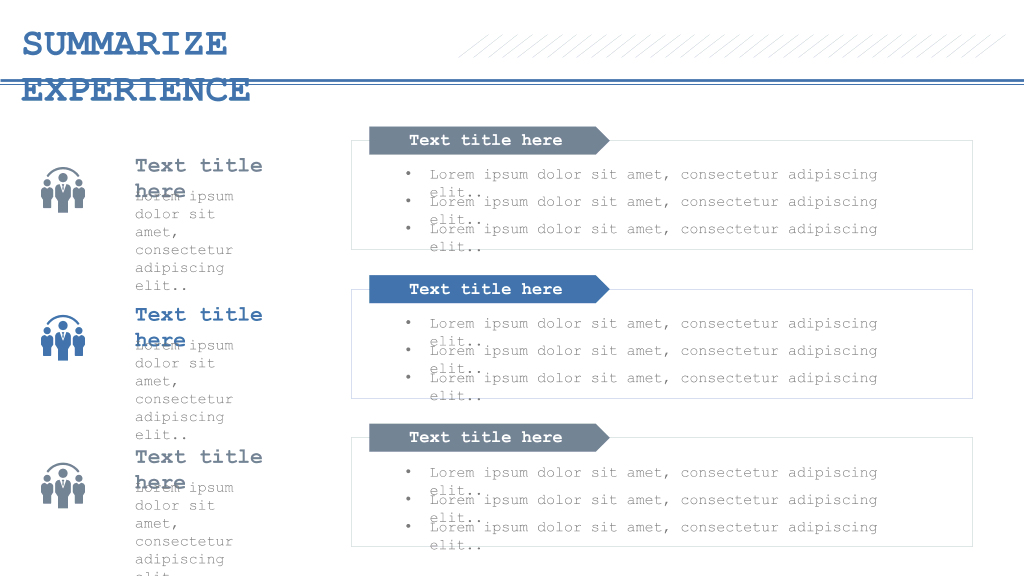This screenshot has width=1024, height=576.
Task: Click the Lorem ipsum paragraph beside the top icon
Action: coord(184,241)
